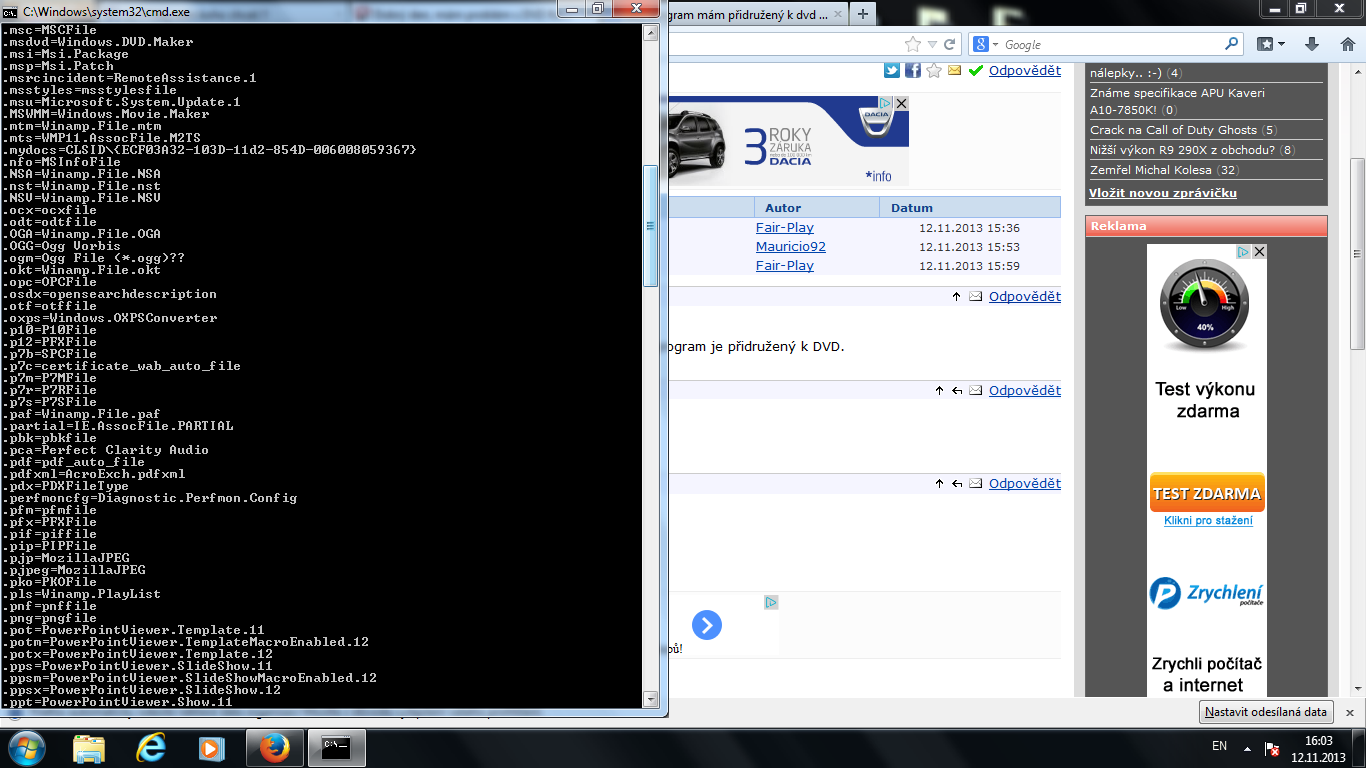This screenshot has height=768, width=1366.
Task: Close the Dacia banner ad
Action: point(901,103)
